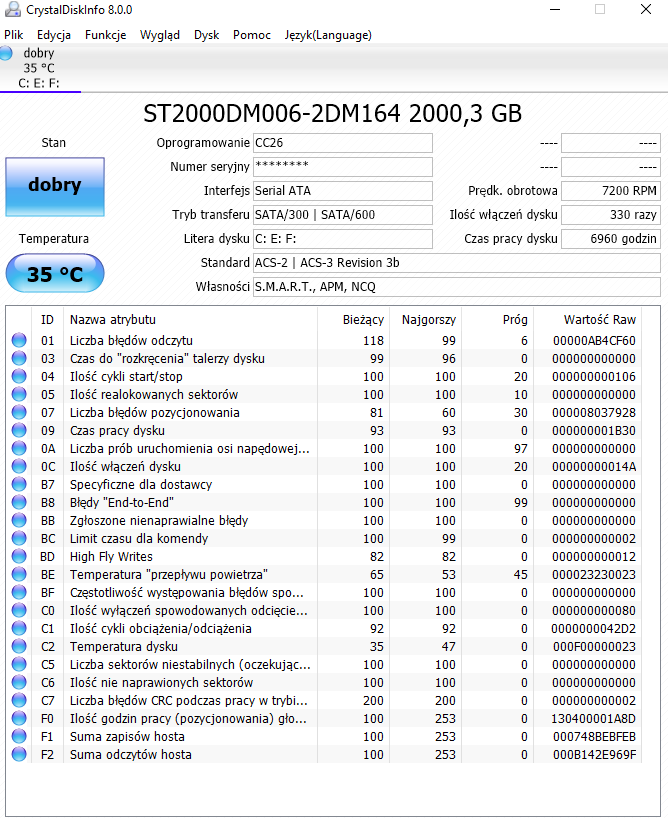Click status orb for attribute 05 reallocated sectors
668x818 pixels.
(19, 394)
